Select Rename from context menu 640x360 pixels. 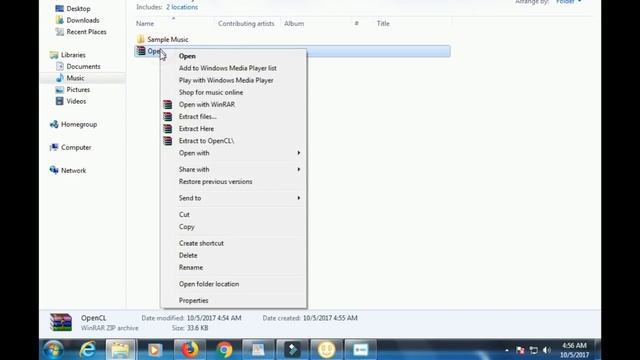tap(191, 268)
